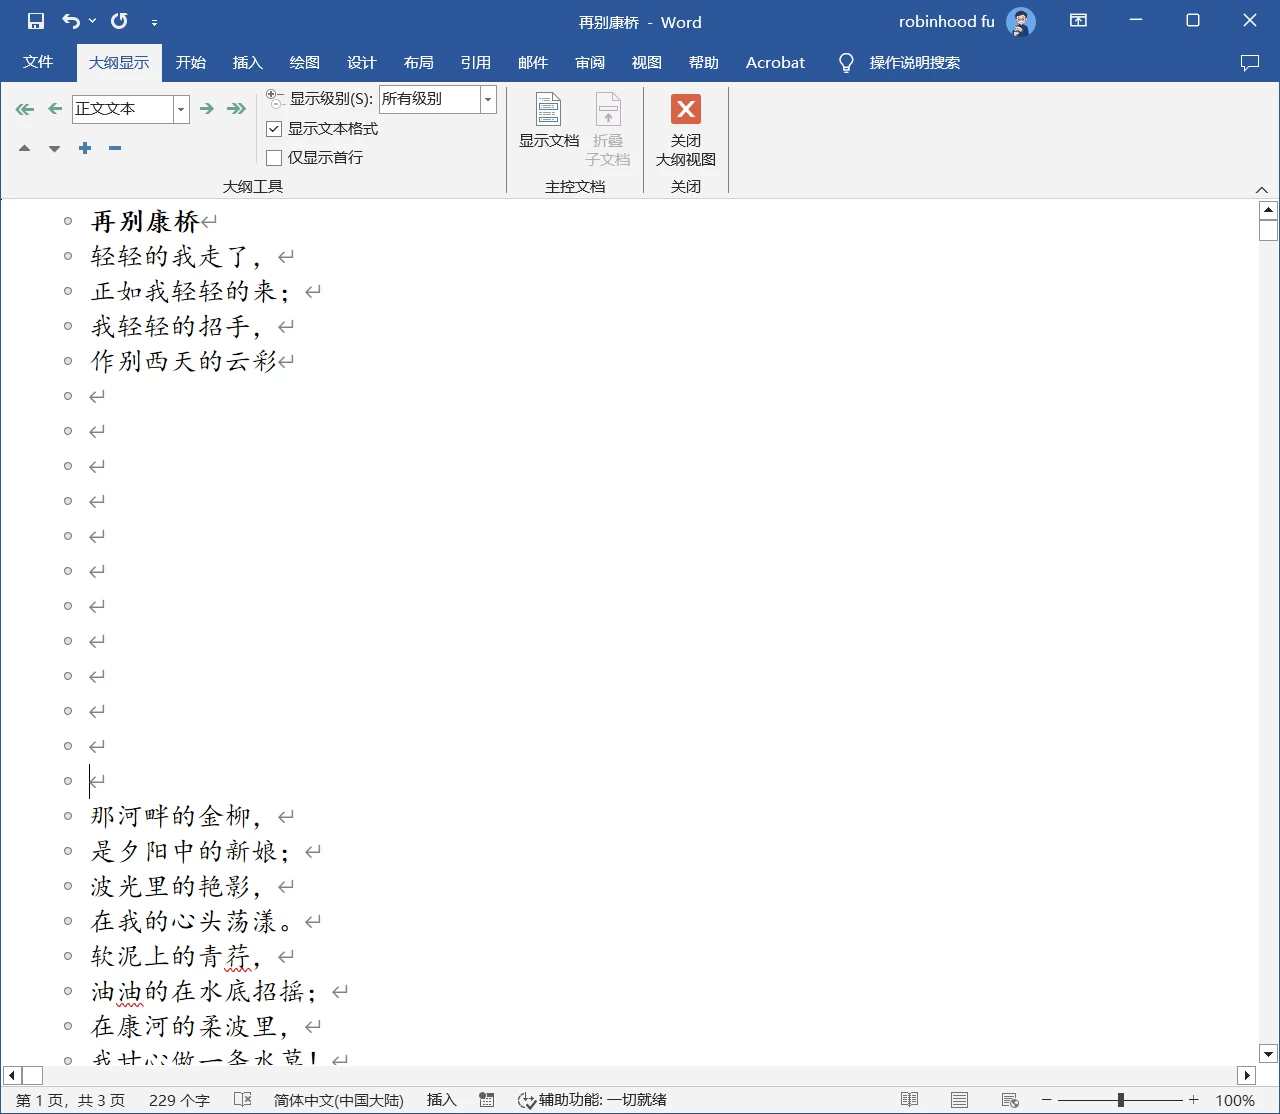Collapse the ribbon with chevron arrow

click(1261, 190)
